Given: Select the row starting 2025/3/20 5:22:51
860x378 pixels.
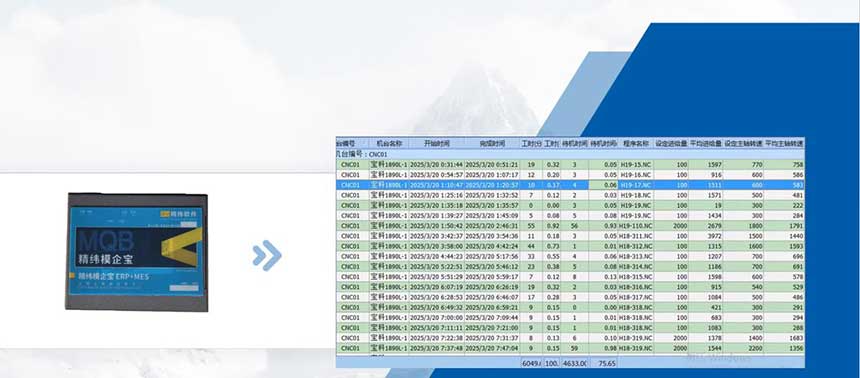Looking at the screenshot, I should (570, 267).
